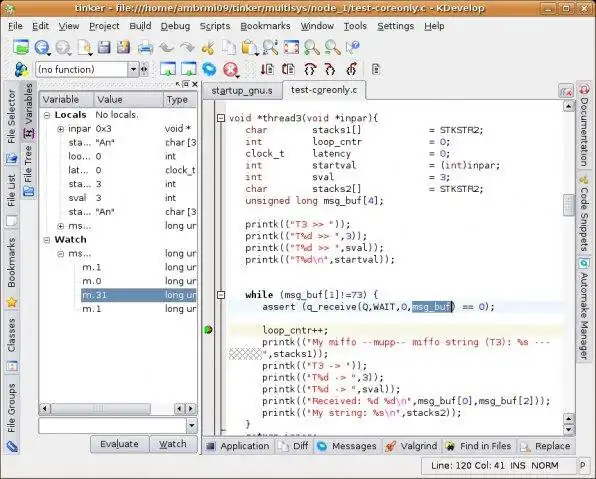
Task: Open the Find in Files tab
Action: tap(479, 446)
